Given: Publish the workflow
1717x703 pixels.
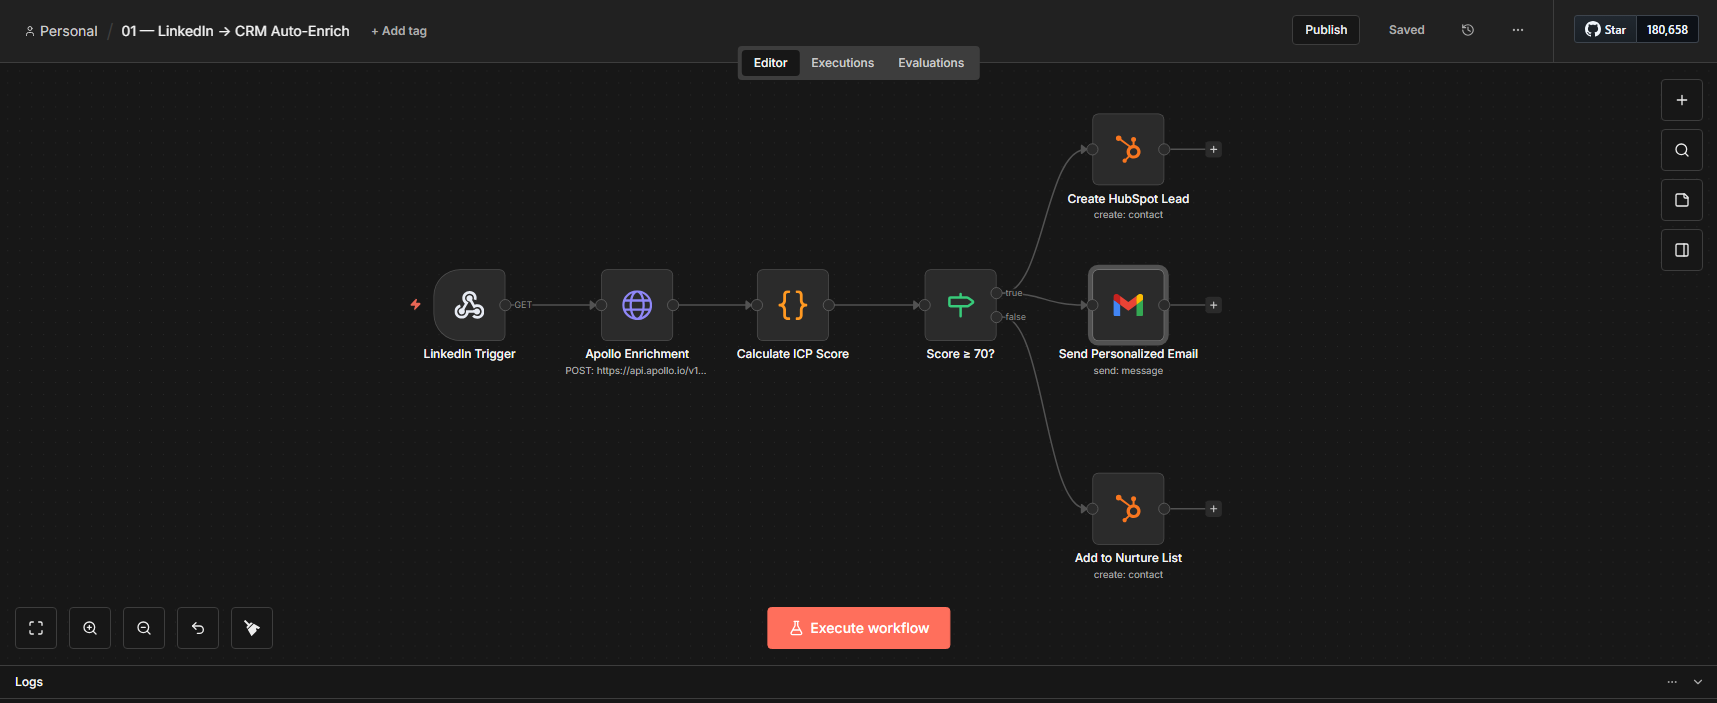Looking at the screenshot, I should (1326, 30).
